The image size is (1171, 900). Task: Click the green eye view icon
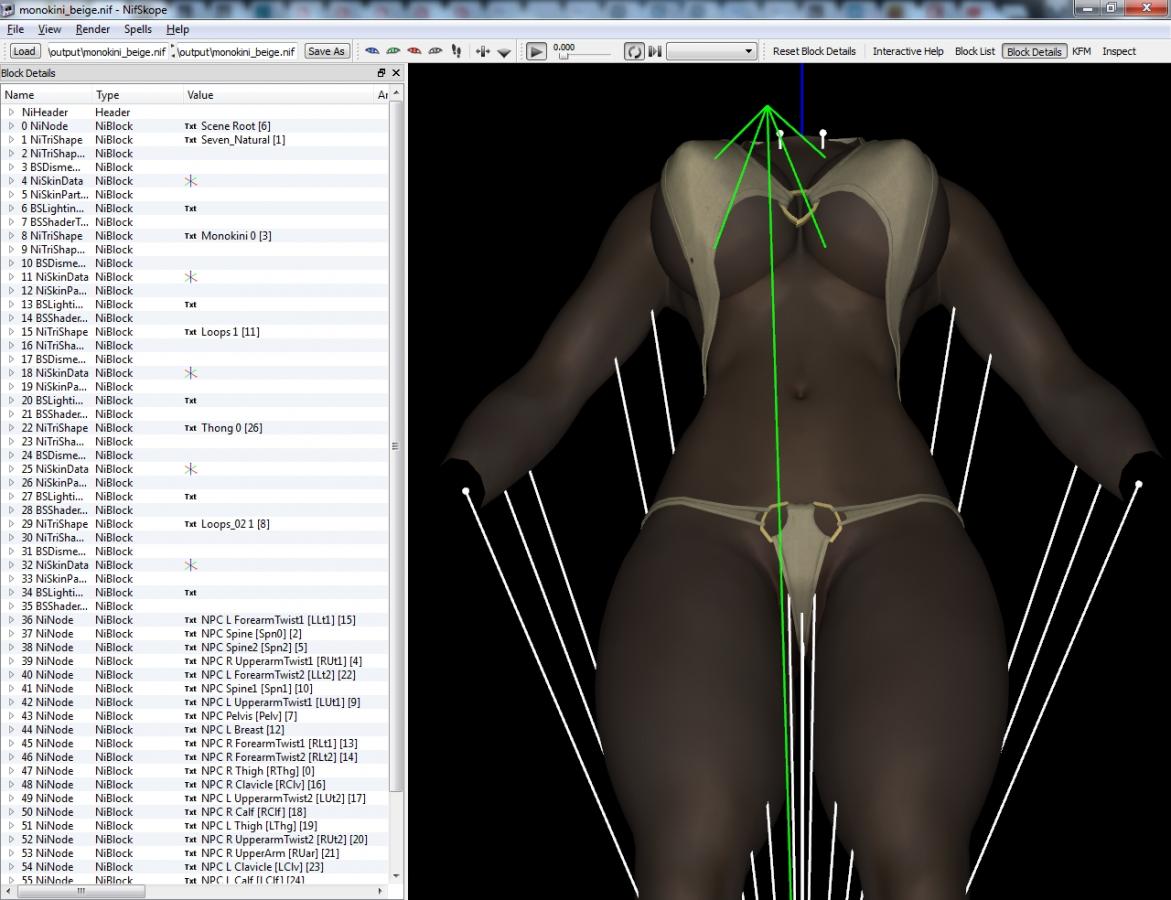coord(393,52)
